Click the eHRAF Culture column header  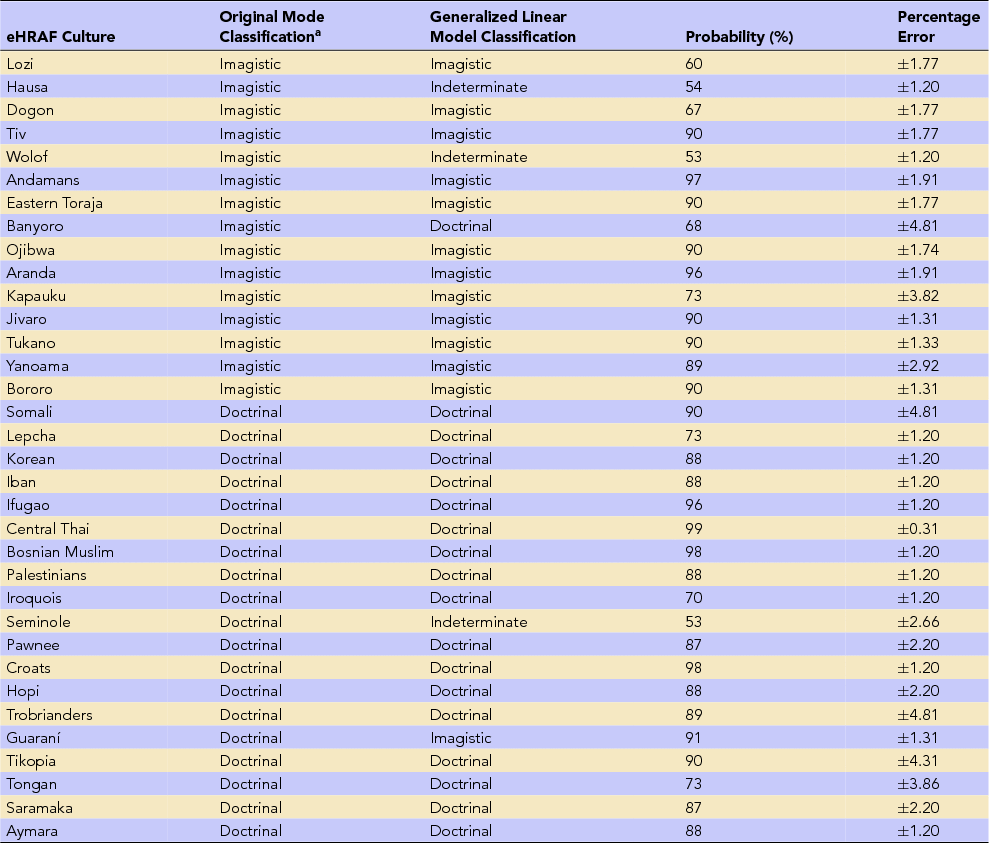click(x=60, y=37)
